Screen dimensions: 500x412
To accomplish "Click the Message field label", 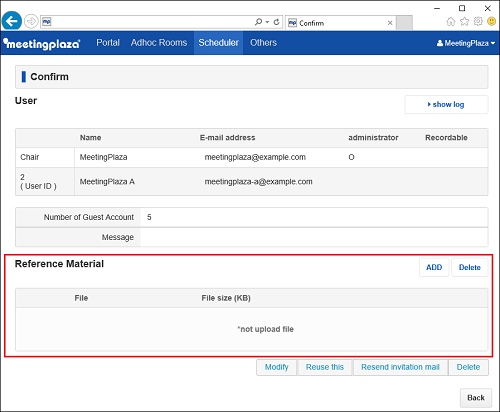I will [118, 237].
